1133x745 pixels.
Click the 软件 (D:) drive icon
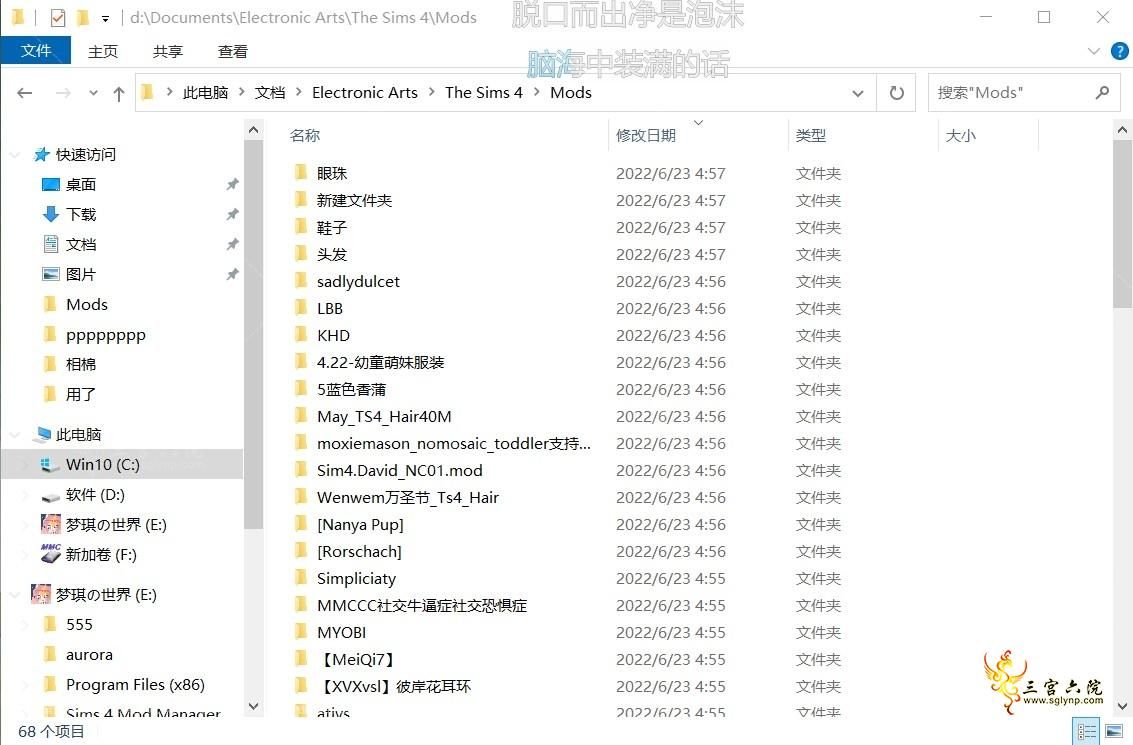(51, 496)
